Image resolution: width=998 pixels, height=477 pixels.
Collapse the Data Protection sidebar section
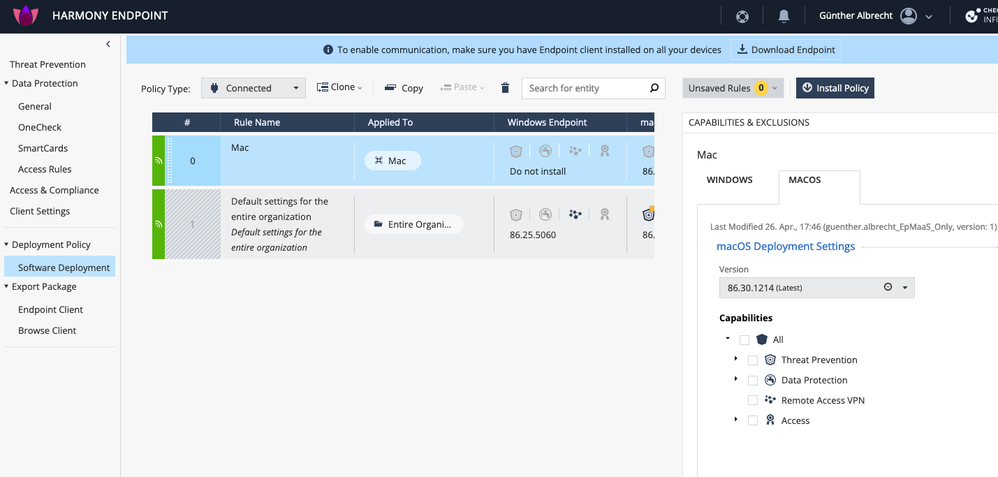tap(6, 83)
